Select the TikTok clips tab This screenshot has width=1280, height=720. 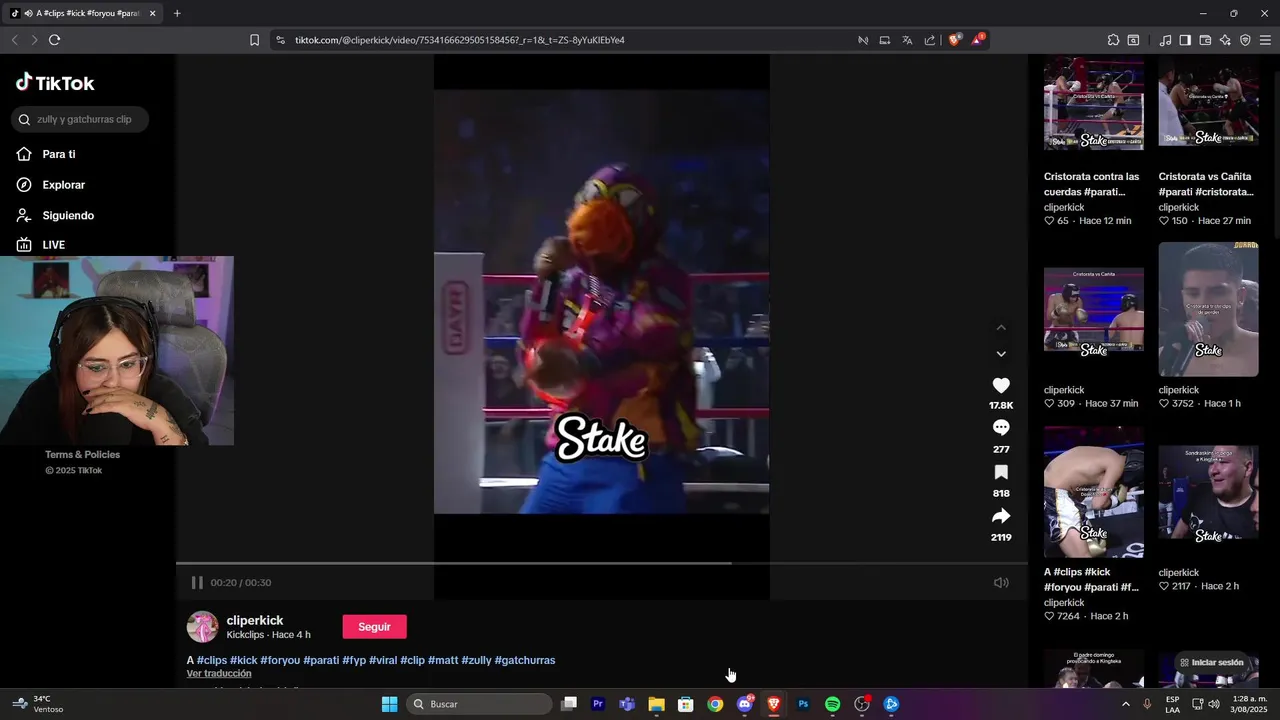[84, 13]
